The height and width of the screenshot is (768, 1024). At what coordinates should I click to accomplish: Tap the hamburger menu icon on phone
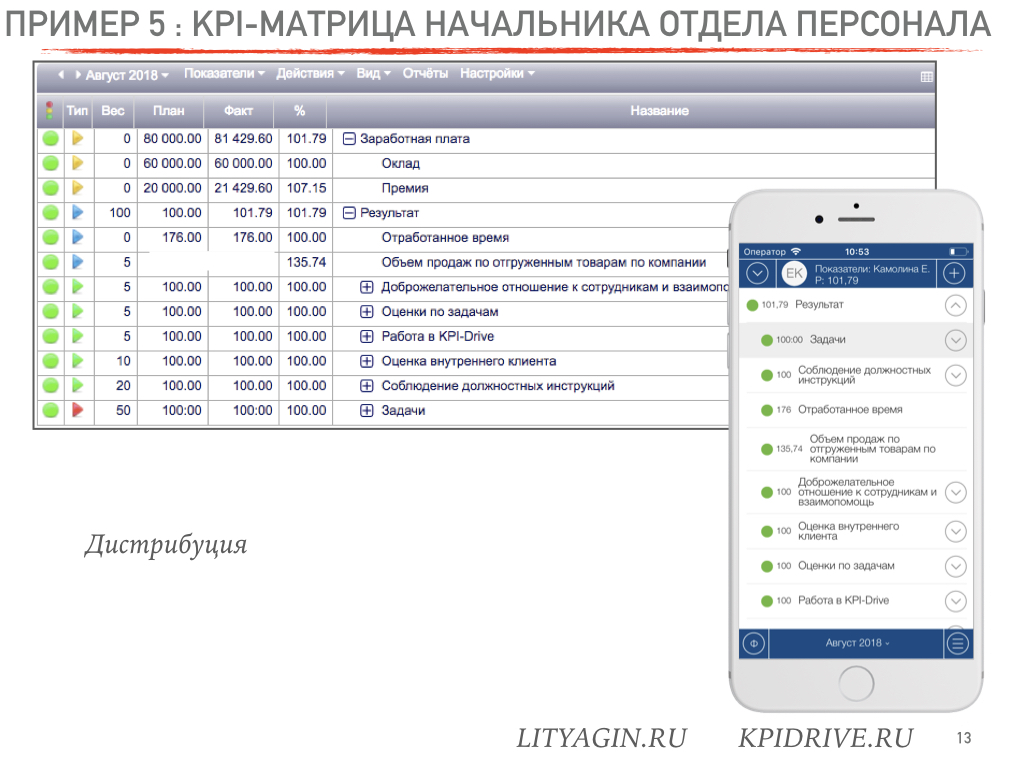(957, 644)
